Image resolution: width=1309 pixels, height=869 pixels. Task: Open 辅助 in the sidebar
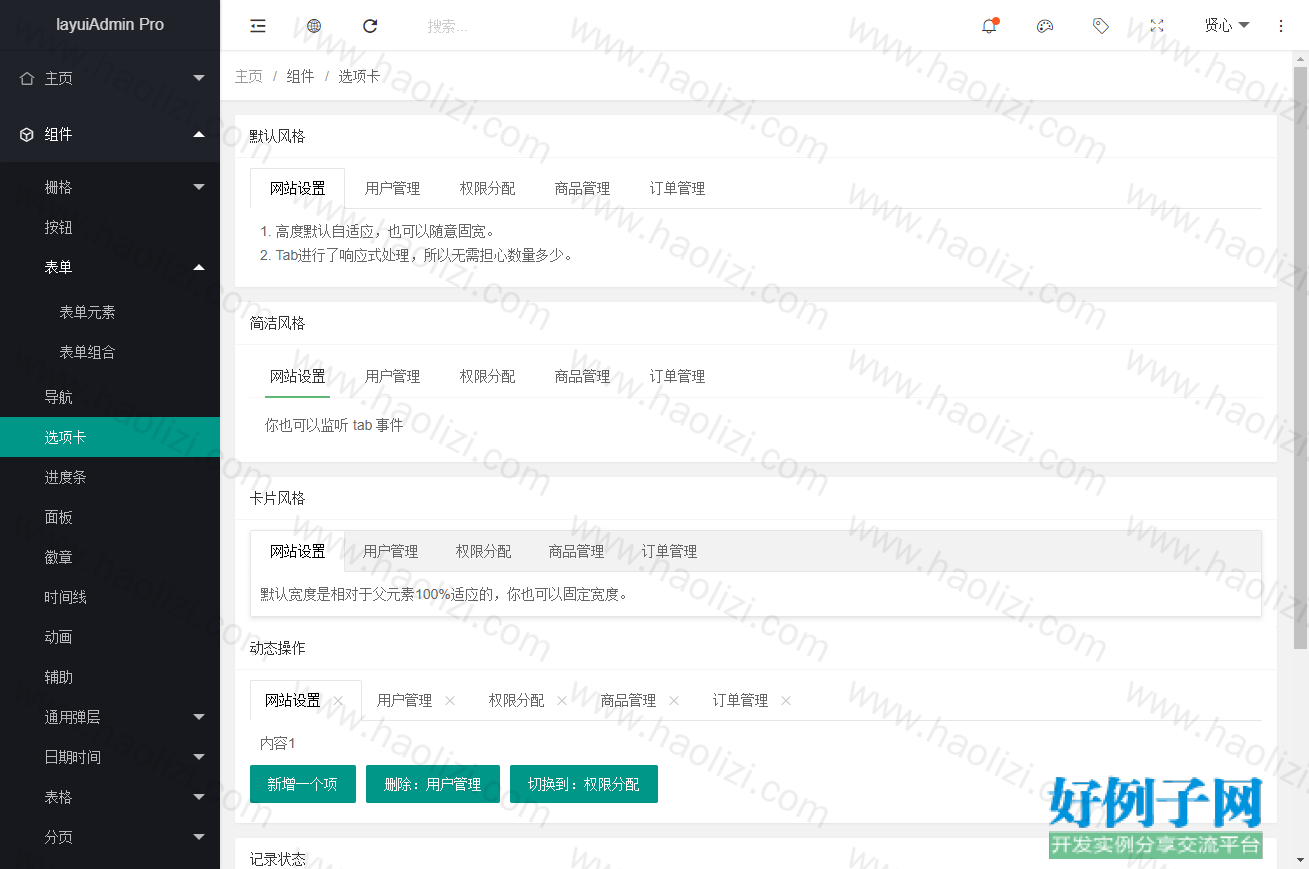[110, 677]
